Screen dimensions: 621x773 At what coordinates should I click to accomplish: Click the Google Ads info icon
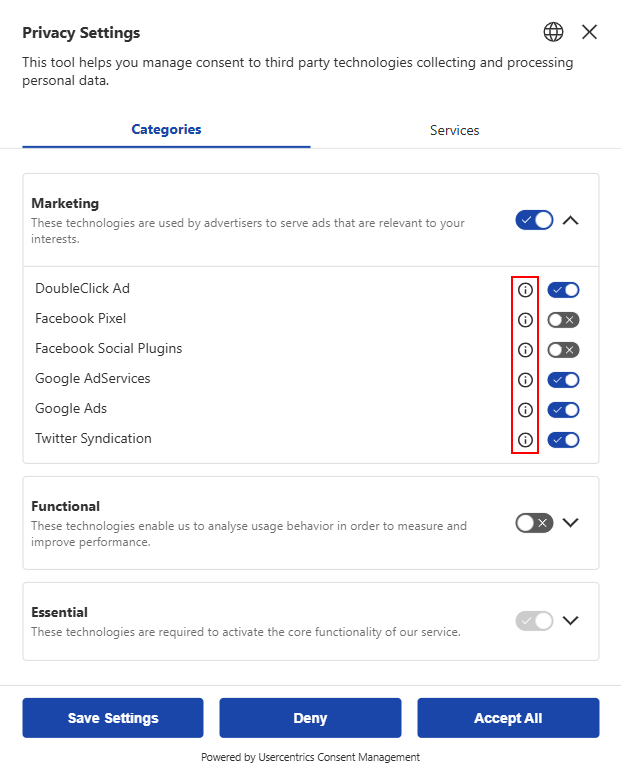click(525, 410)
